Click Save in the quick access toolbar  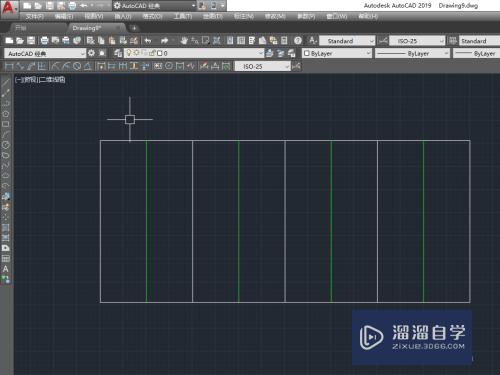tap(50, 6)
